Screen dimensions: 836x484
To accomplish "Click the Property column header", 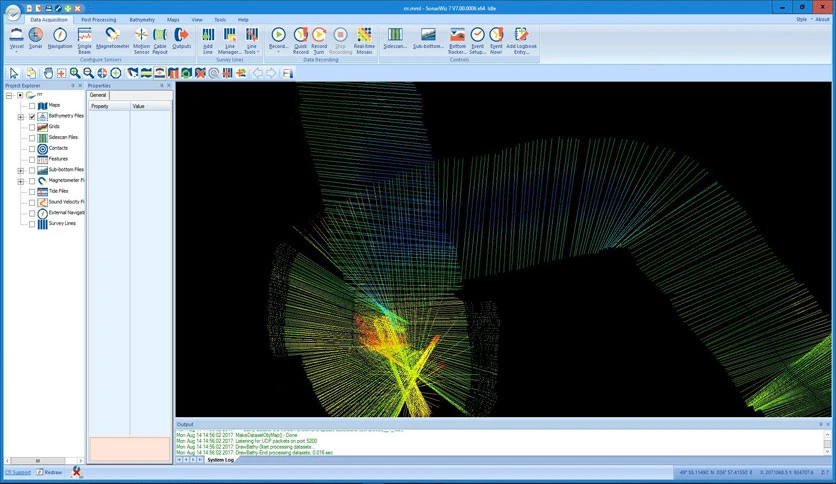I will (x=109, y=106).
